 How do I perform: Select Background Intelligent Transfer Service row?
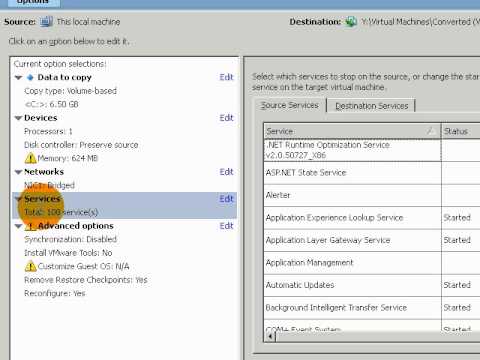click(372, 308)
